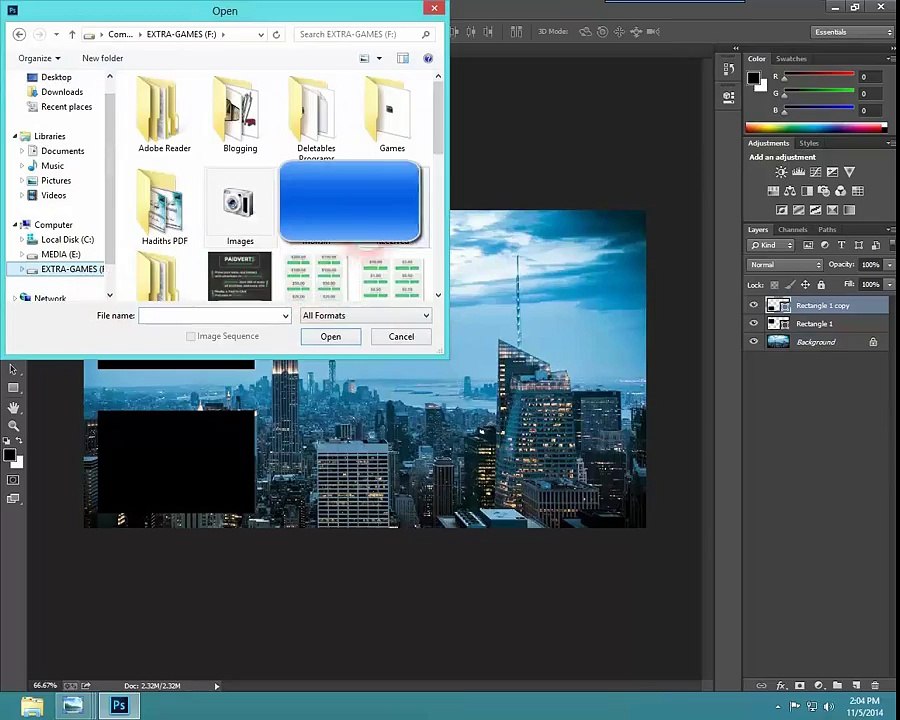Toggle the preview pane icon in Open dialog

tap(403, 58)
